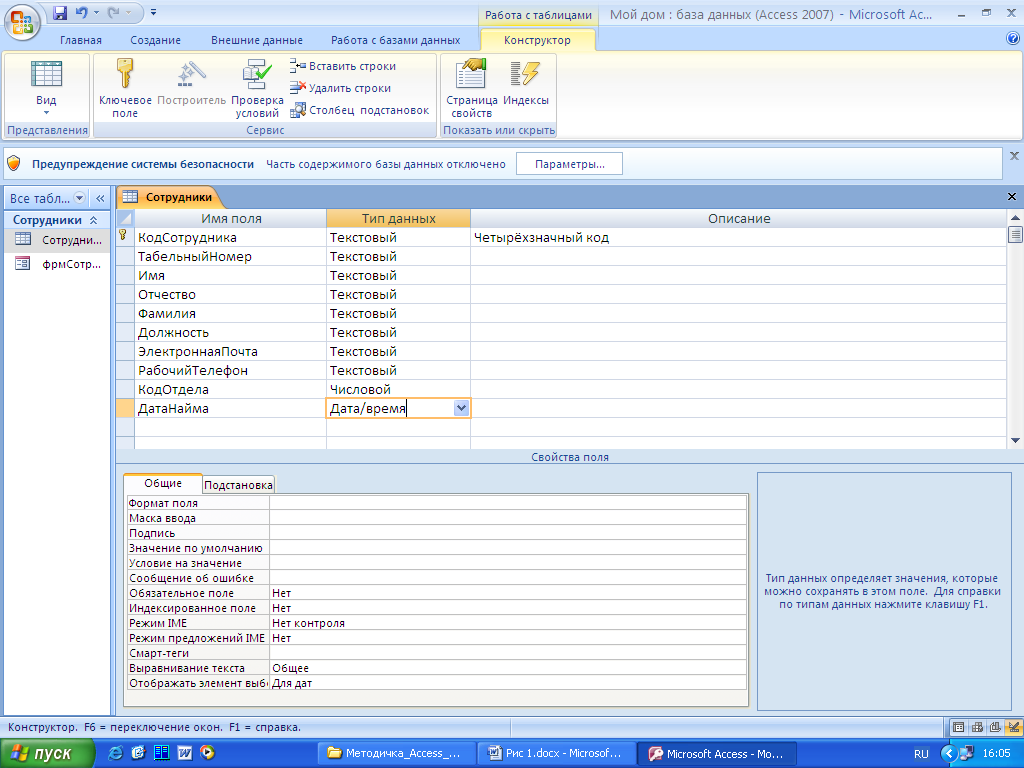The width and height of the screenshot is (1024, 768).
Task: Click the ЭлектроннаяПочта field name
Action: click(x=231, y=351)
